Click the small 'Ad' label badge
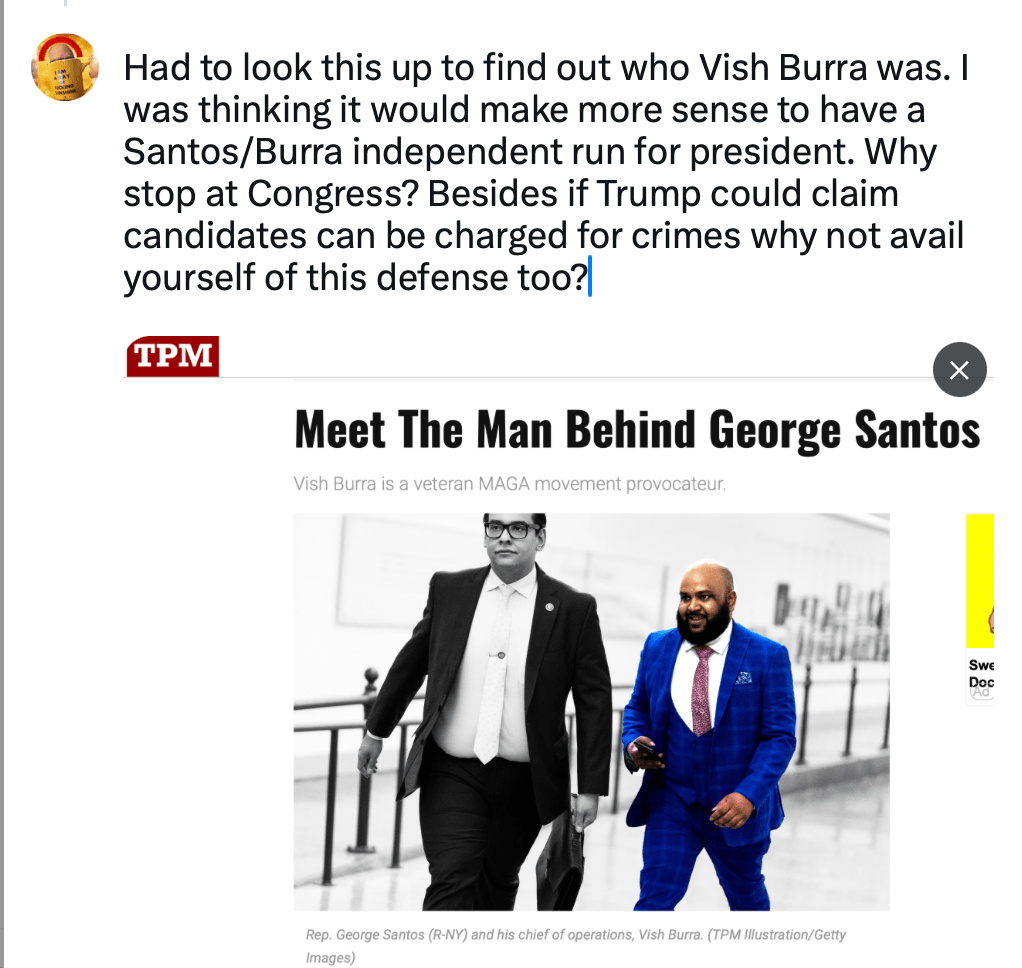 980,692
